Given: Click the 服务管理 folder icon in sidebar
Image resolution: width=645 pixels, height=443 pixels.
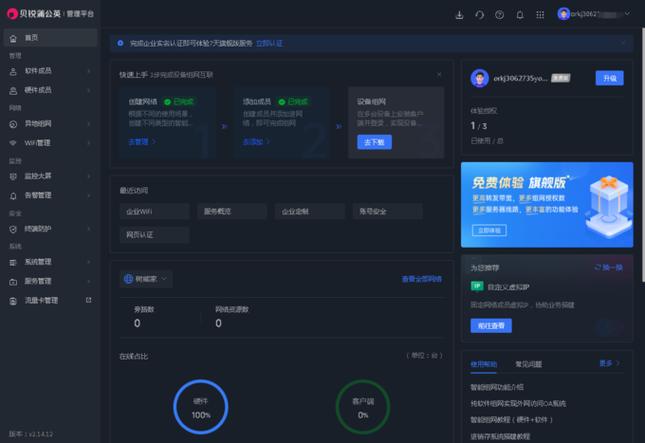Looking at the screenshot, I should (13, 282).
